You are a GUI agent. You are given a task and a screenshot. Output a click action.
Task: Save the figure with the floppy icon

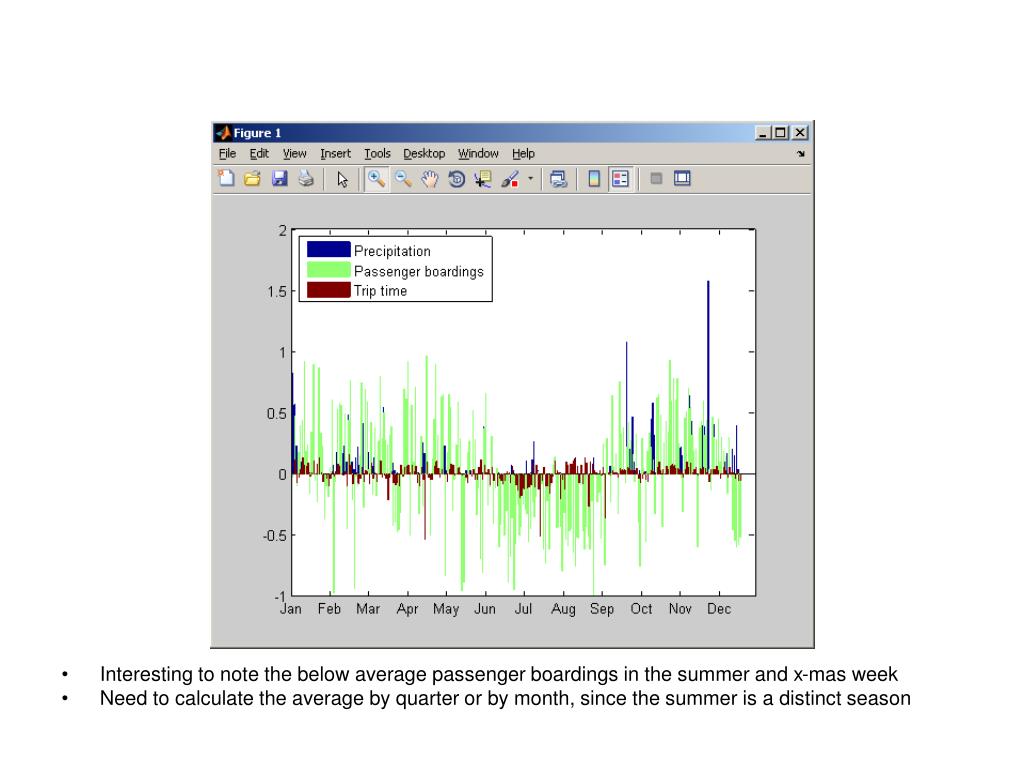point(280,178)
